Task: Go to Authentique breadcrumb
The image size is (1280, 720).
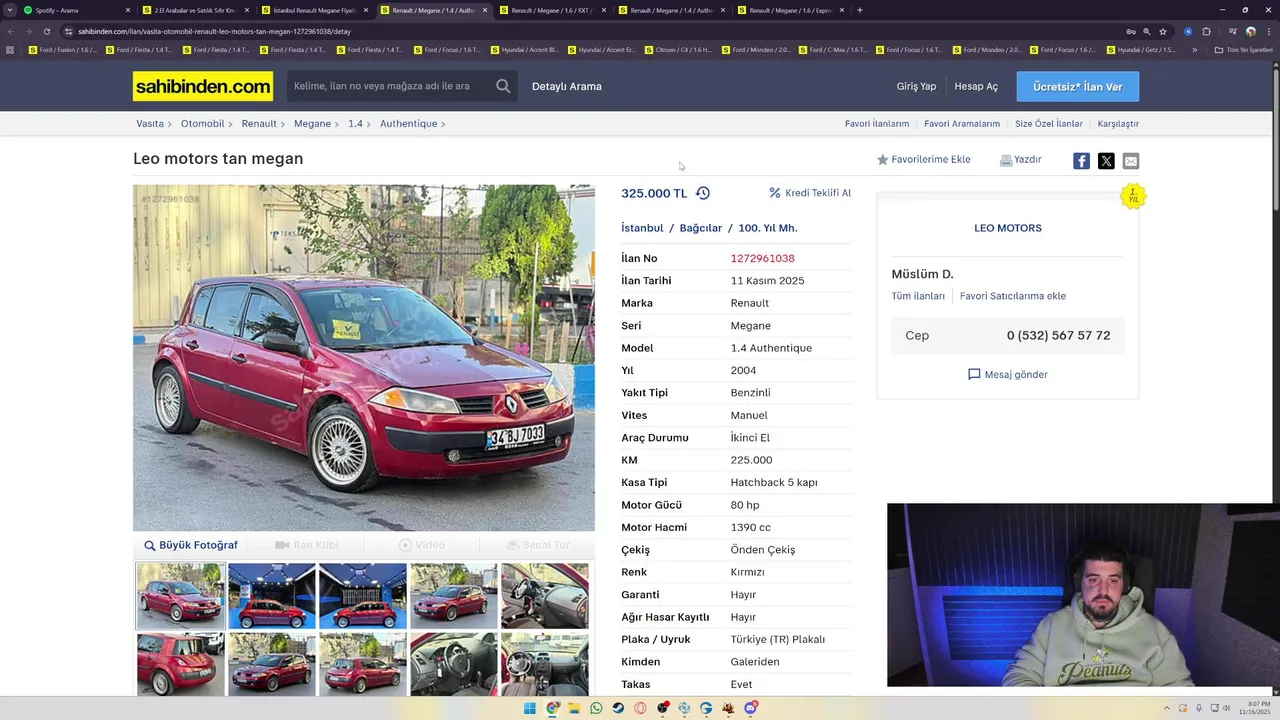Action: 408,124
